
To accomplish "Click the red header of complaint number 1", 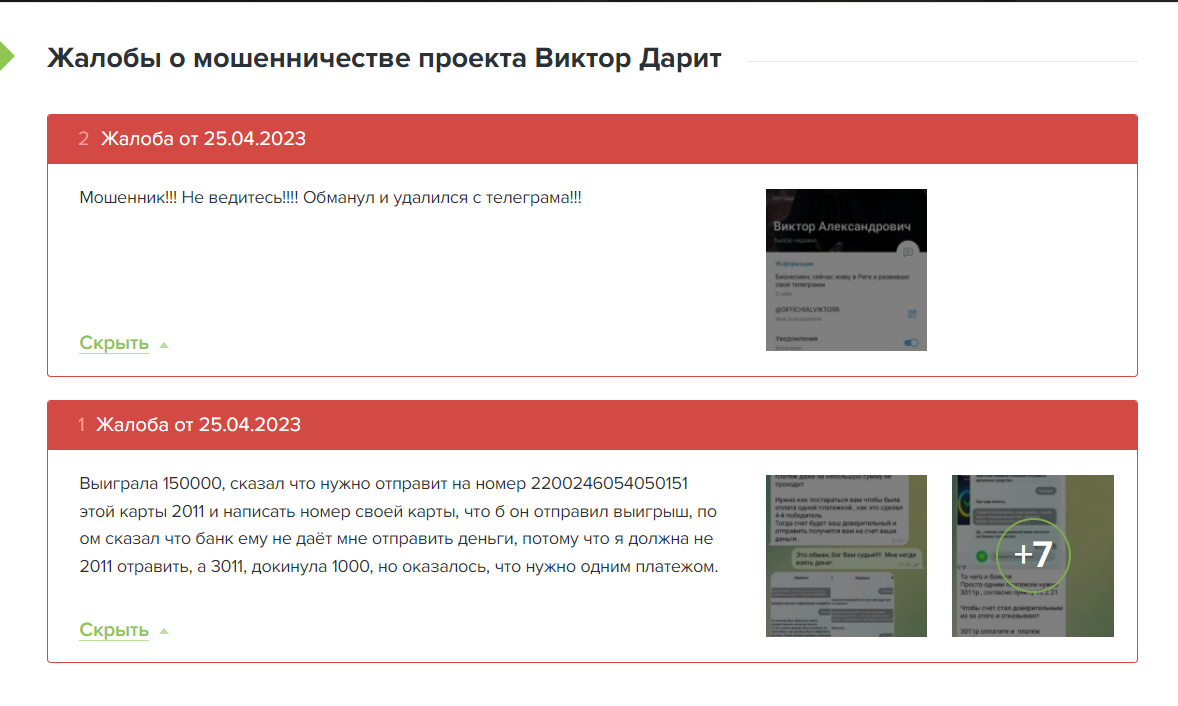I will coord(592,425).
